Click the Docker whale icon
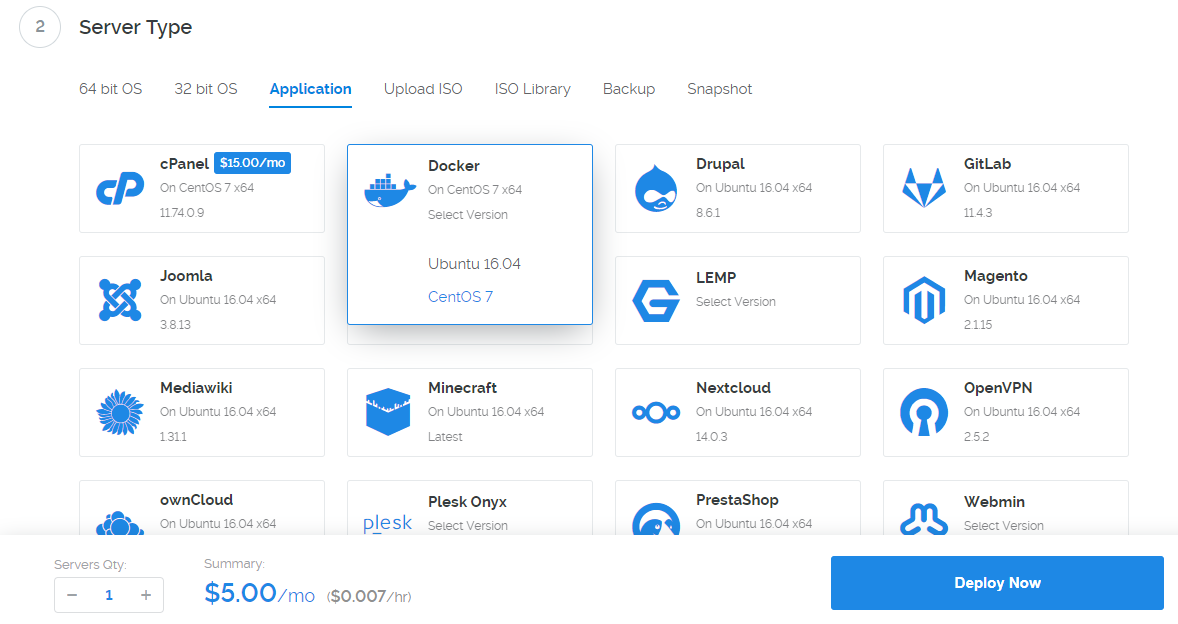 pyautogui.click(x=390, y=191)
